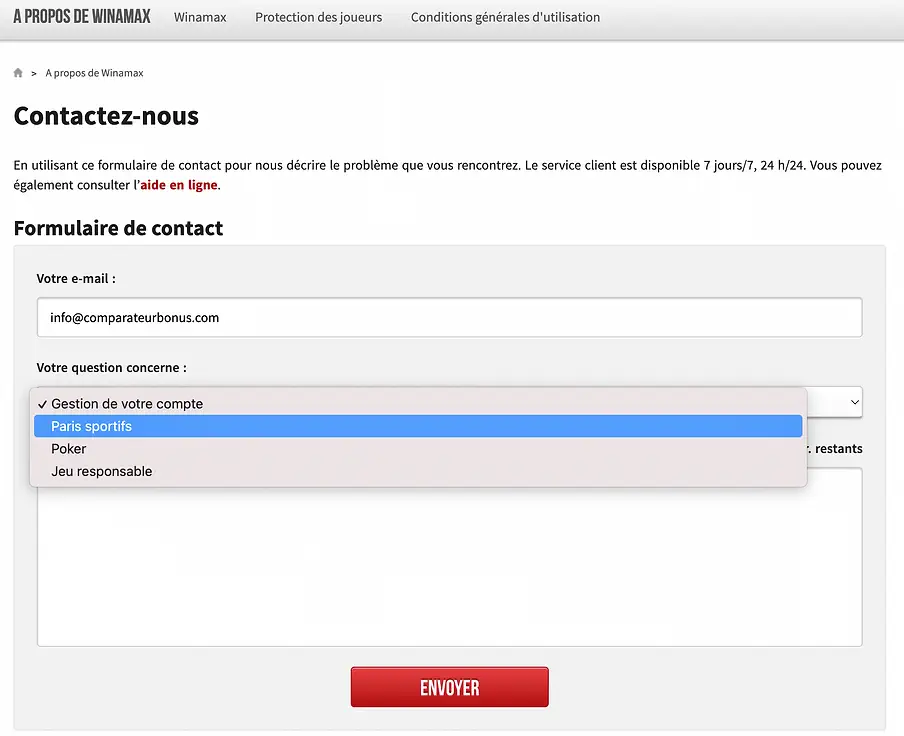
Task: Click the A PROPOS DE WINAMAX logo
Action: click(x=81, y=16)
